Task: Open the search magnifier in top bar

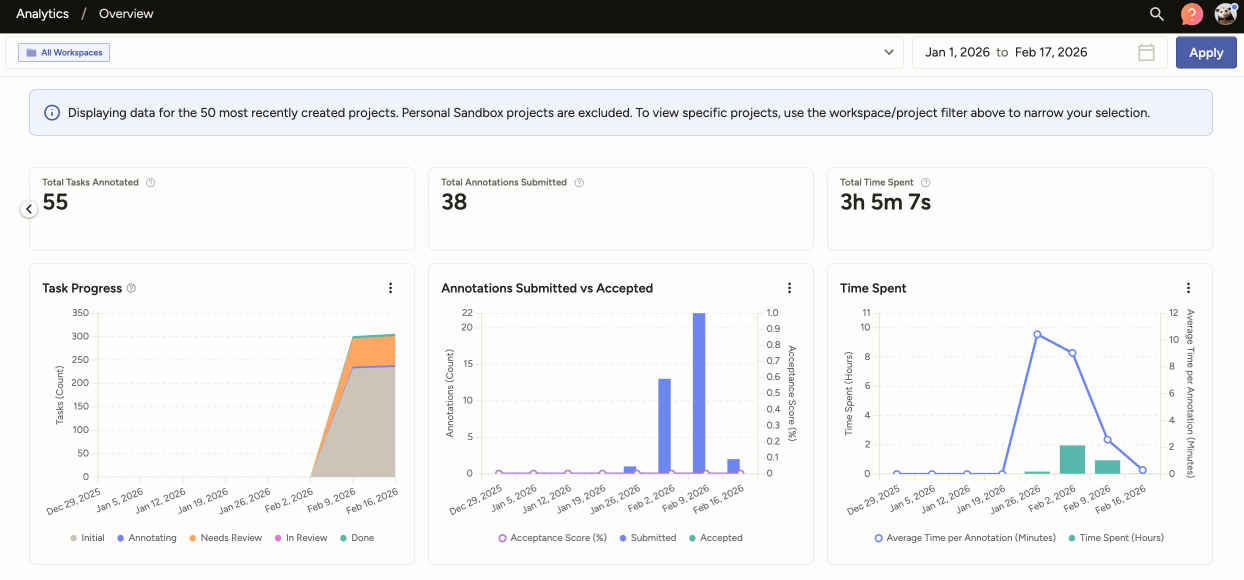Action: pyautogui.click(x=1156, y=14)
